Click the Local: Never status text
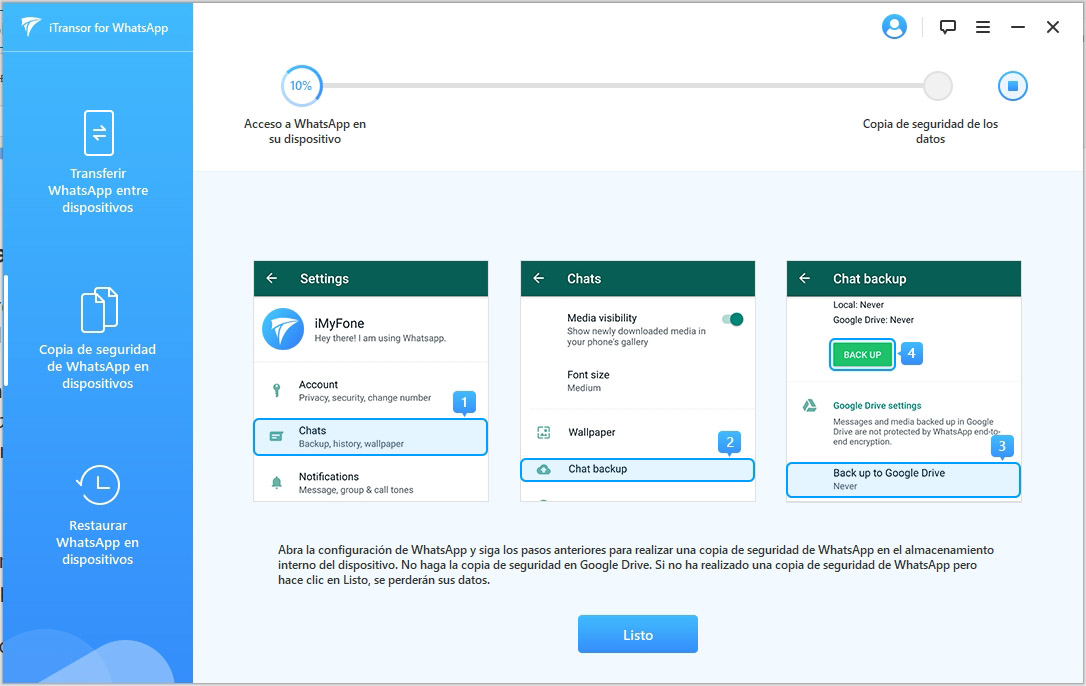Viewport: 1086px width, 686px height. [x=858, y=305]
